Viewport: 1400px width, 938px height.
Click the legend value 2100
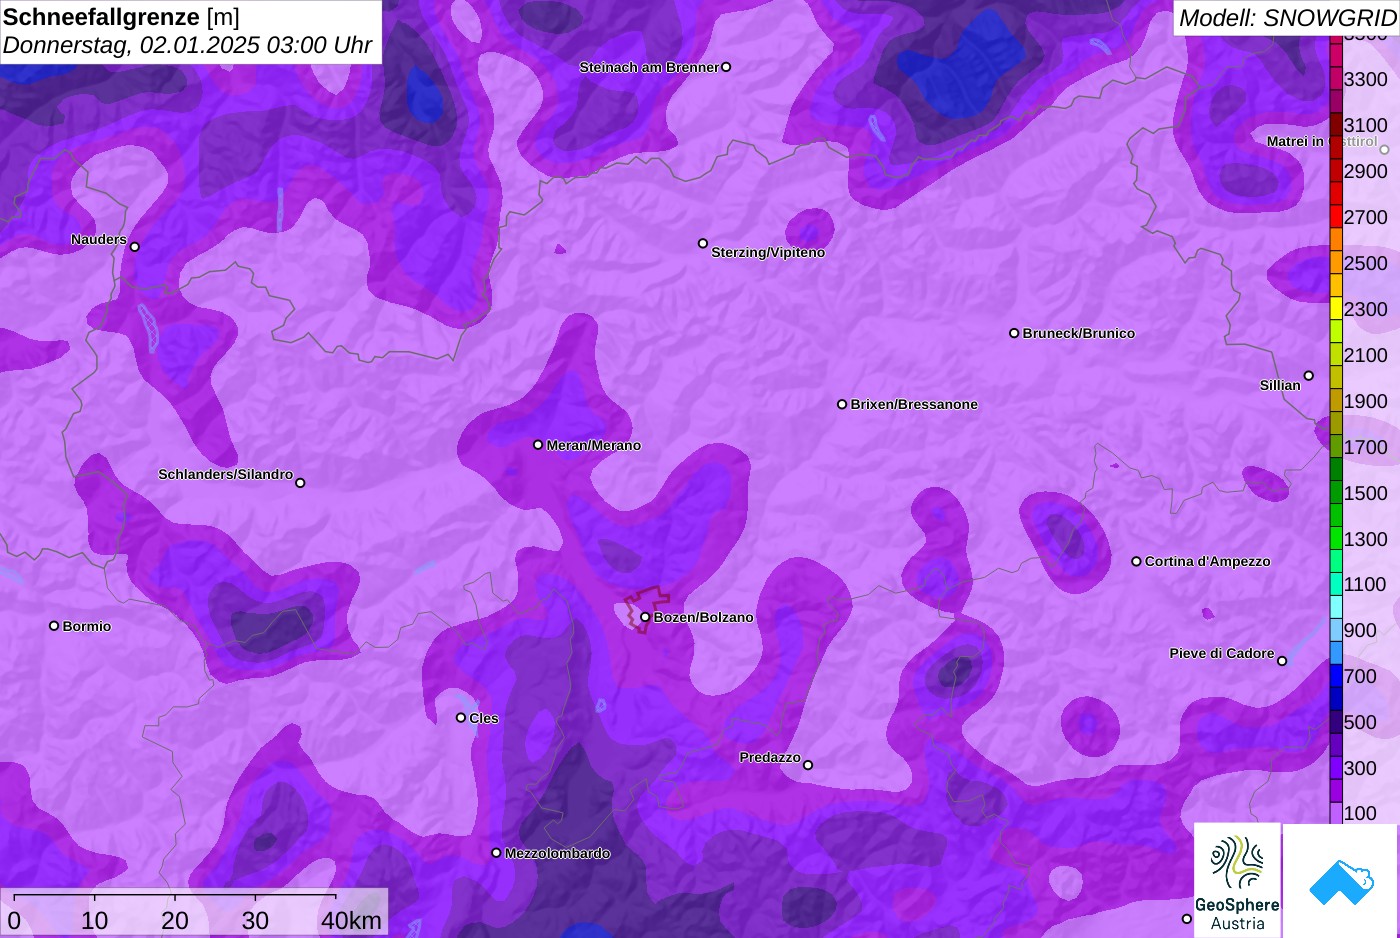[1366, 355]
